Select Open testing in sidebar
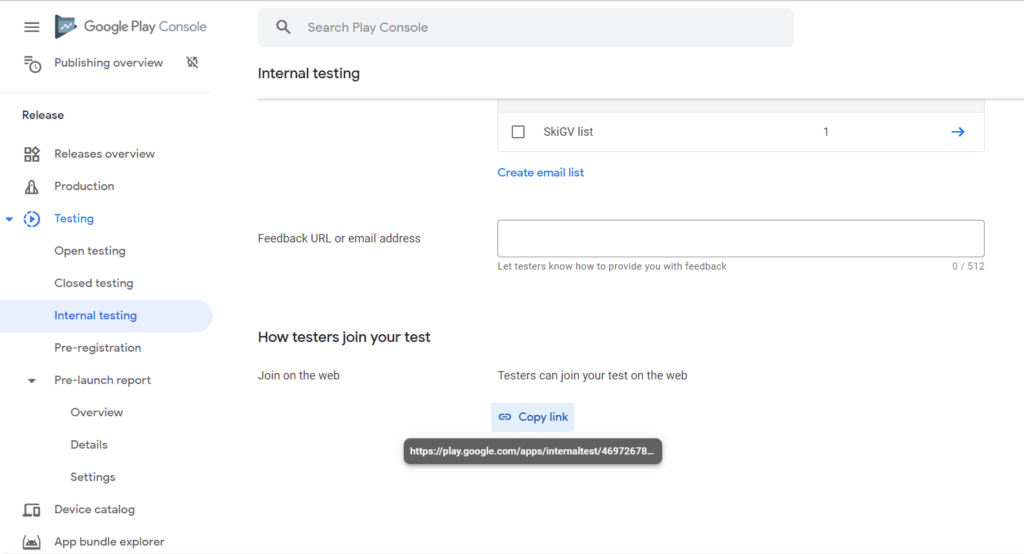Viewport: 1024px width, 554px height. pyautogui.click(x=90, y=251)
